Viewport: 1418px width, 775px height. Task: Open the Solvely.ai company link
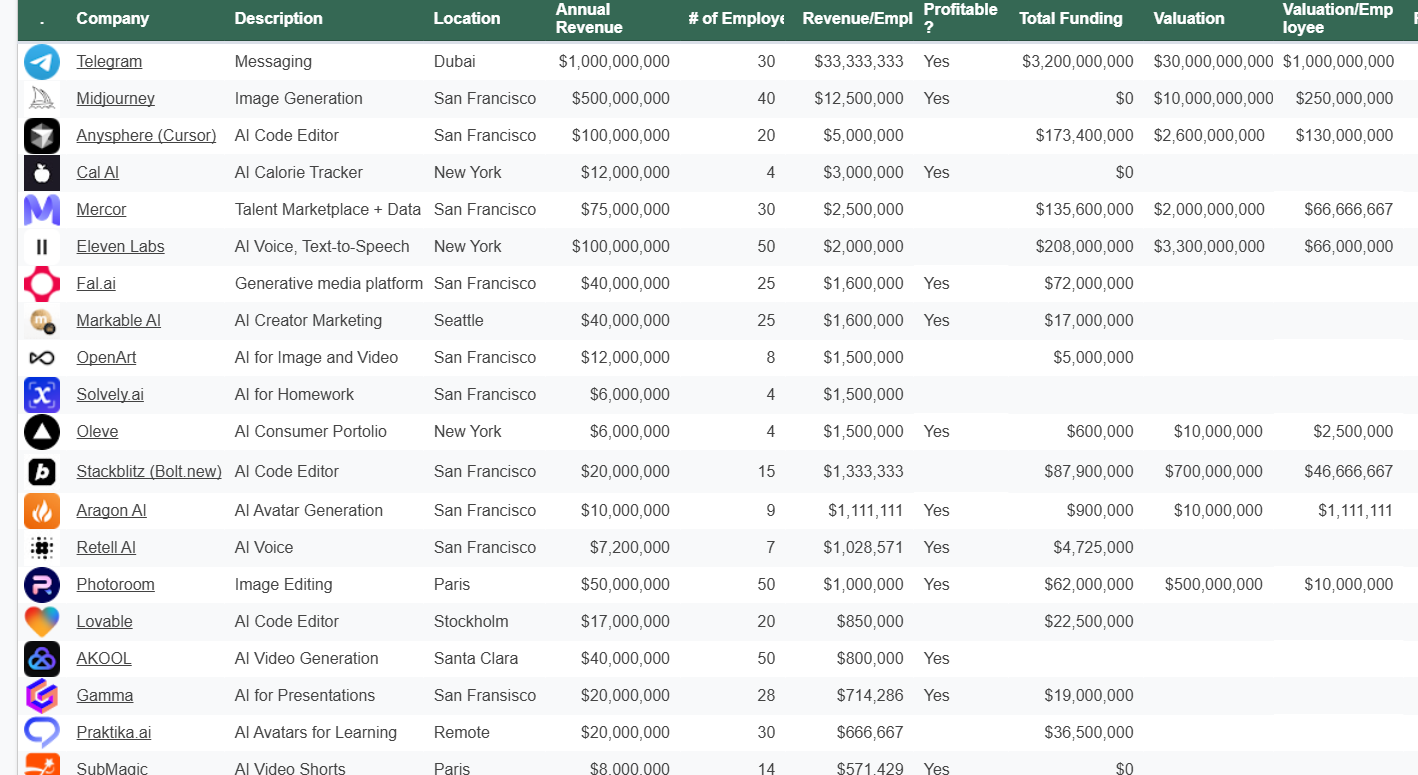coord(110,395)
